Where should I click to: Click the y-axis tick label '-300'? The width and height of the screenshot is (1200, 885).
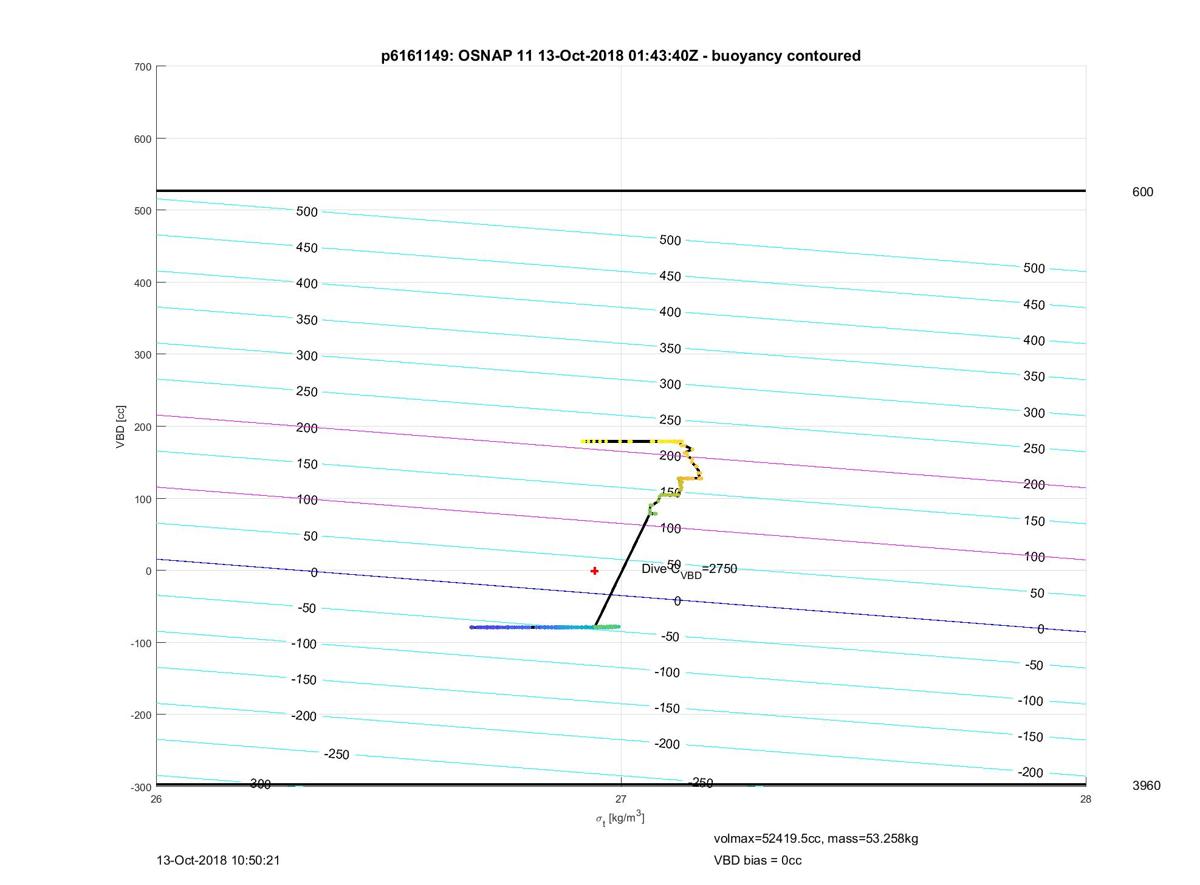[x=140, y=787]
